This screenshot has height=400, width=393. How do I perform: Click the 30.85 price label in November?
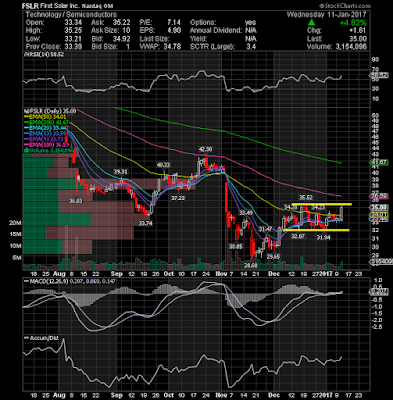pos(236,246)
